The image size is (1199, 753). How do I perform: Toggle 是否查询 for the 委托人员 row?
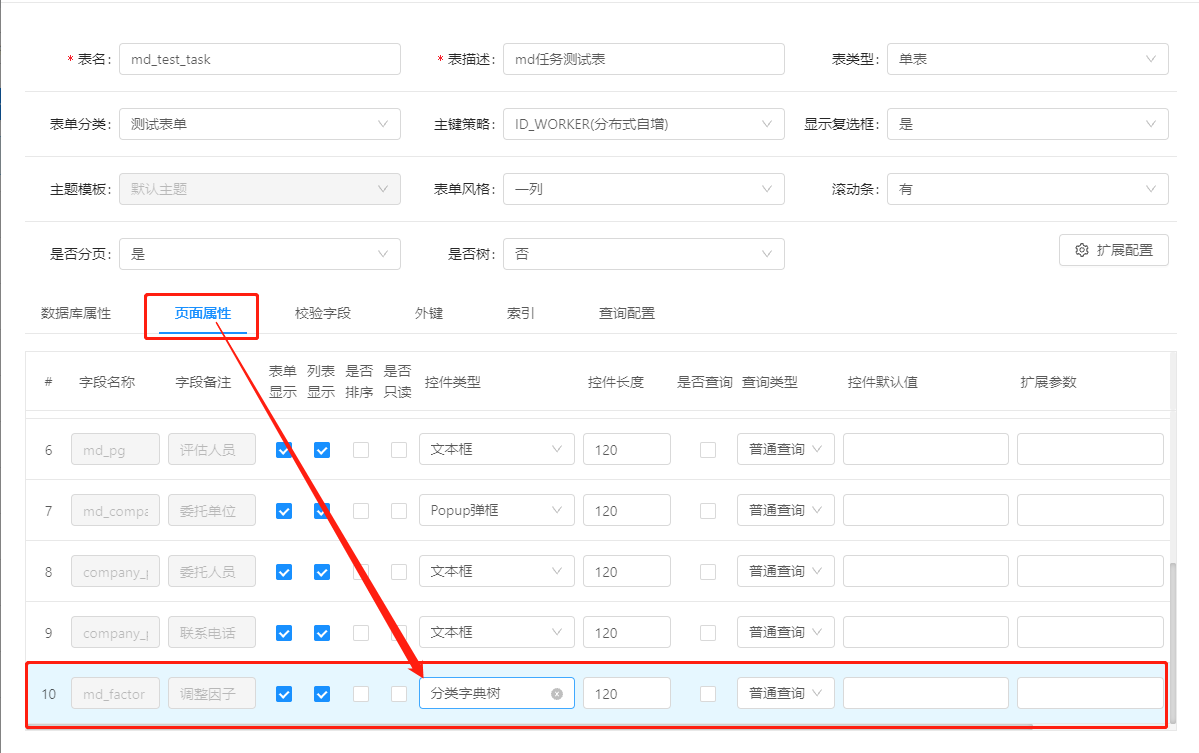point(707,571)
